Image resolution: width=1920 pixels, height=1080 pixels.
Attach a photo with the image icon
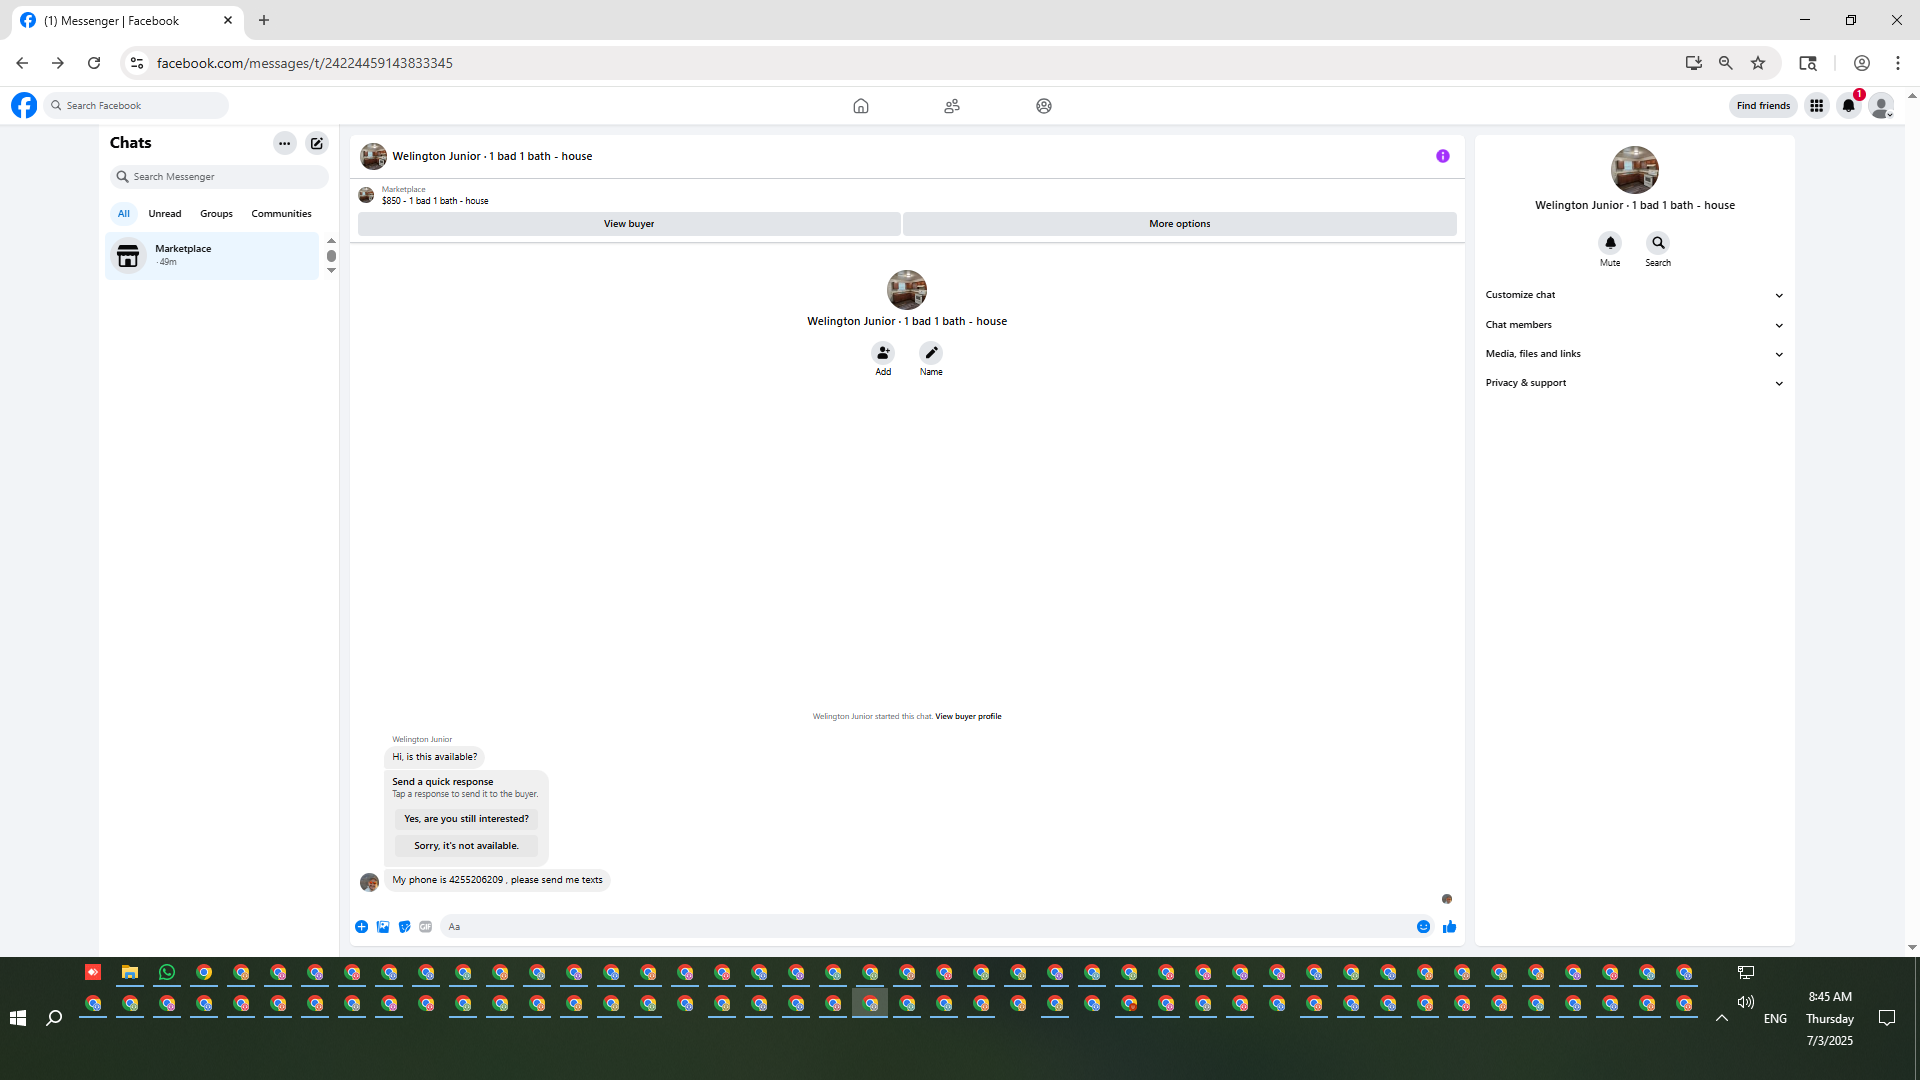383,927
